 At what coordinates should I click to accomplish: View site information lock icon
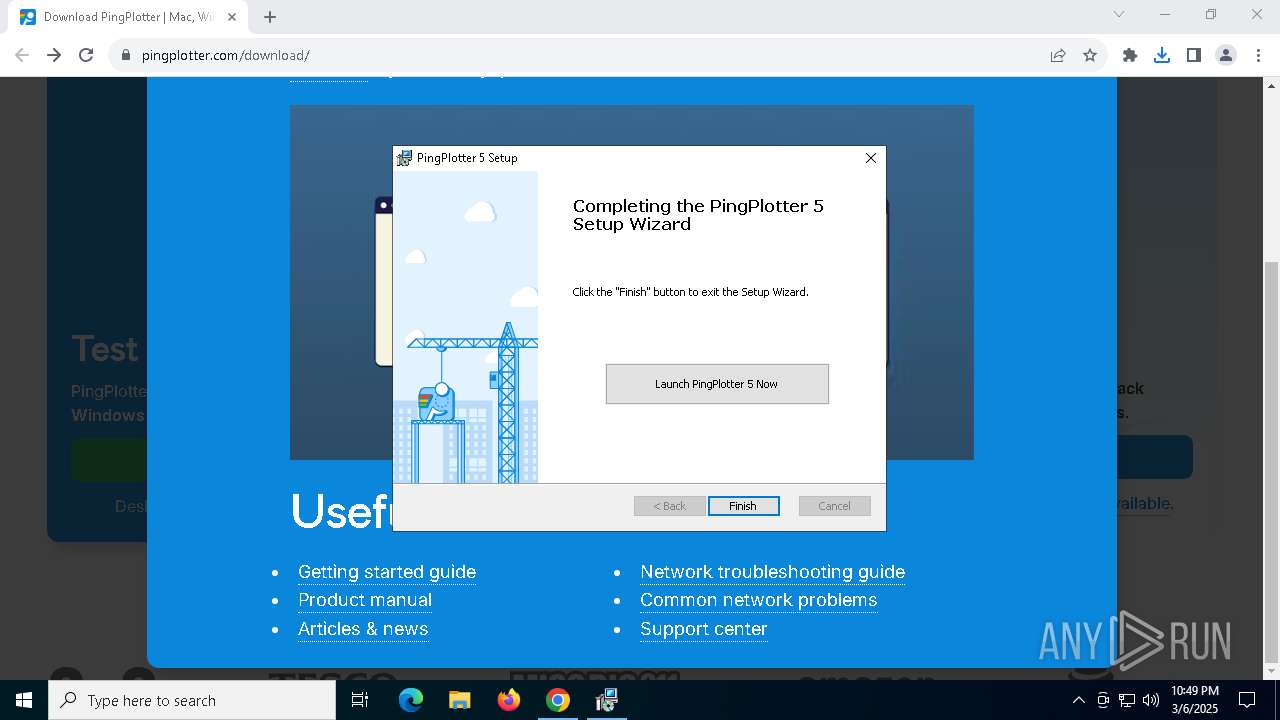coord(126,55)
